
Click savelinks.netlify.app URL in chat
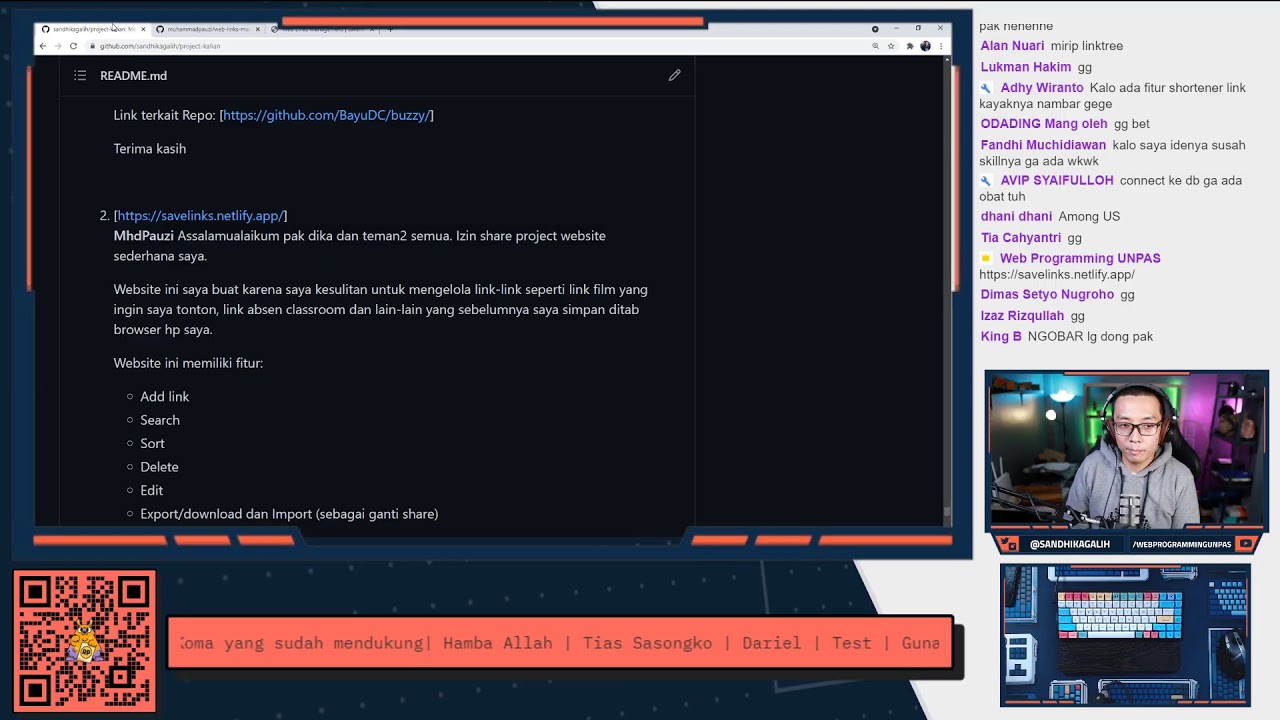tap(1056, 274)
